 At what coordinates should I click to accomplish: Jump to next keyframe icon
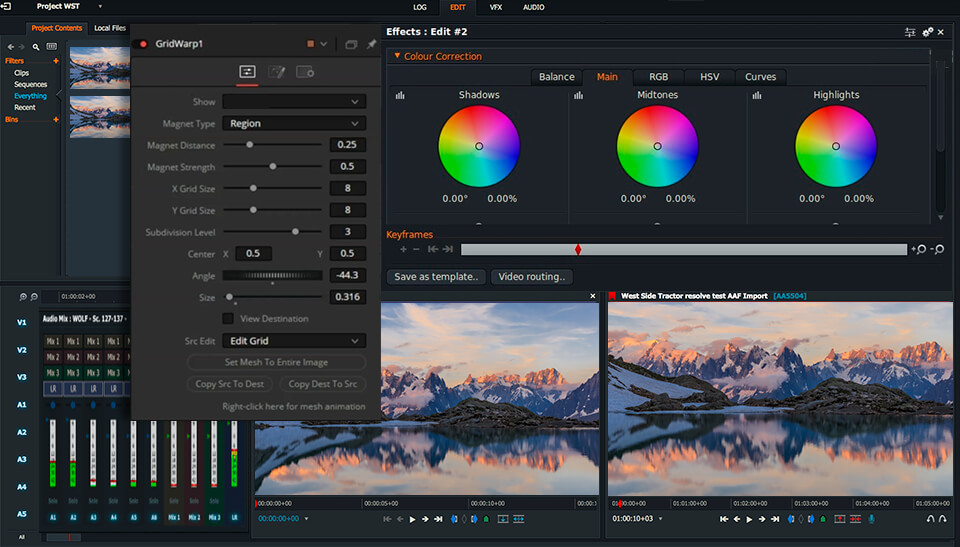pyautogui.click(x=448, y=249)
